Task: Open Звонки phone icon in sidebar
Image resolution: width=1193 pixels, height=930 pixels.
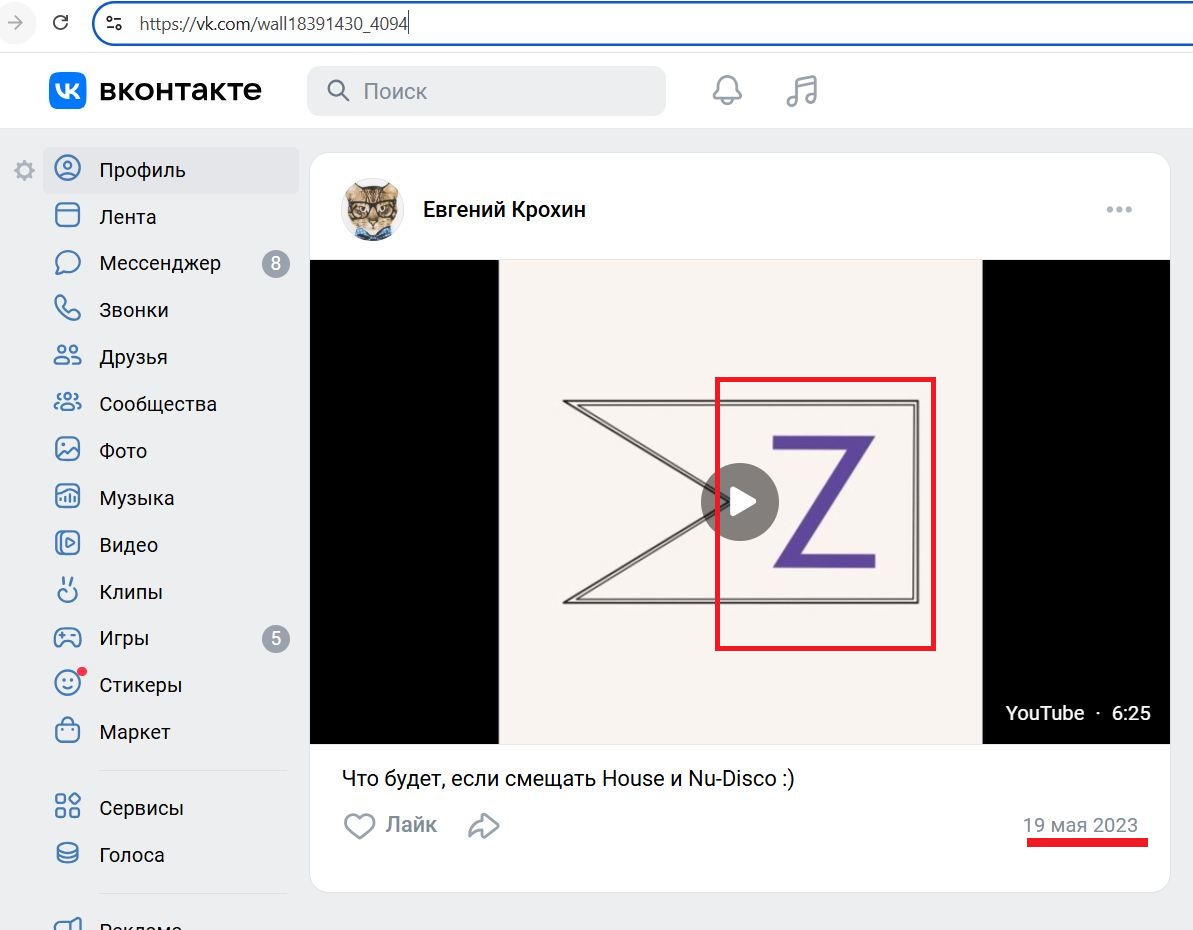Action: click(67, 310)
